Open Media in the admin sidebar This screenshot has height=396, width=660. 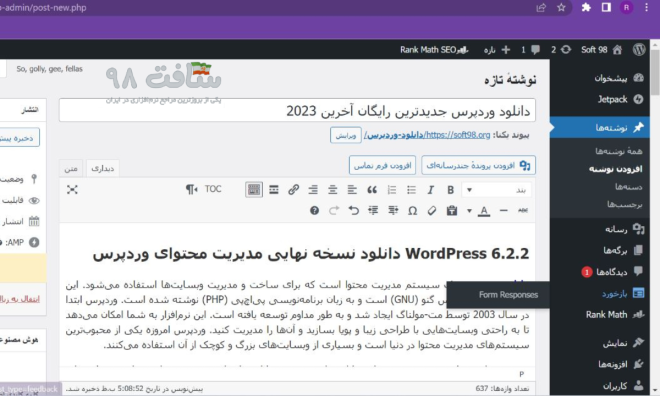[x=600, y=229]
